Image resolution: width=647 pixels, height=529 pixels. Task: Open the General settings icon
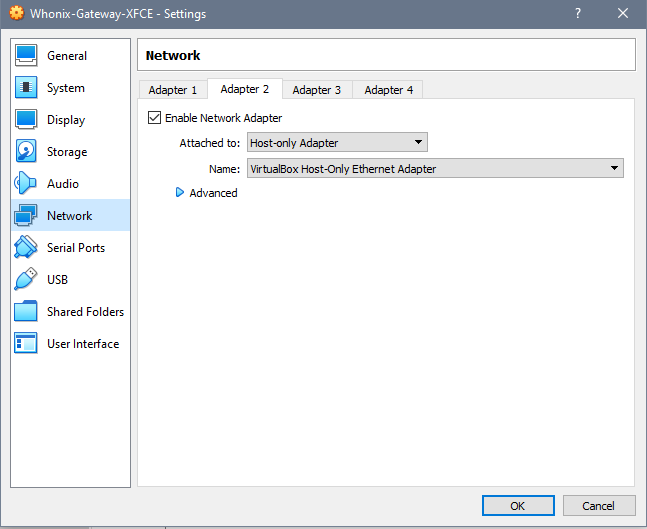27,56
